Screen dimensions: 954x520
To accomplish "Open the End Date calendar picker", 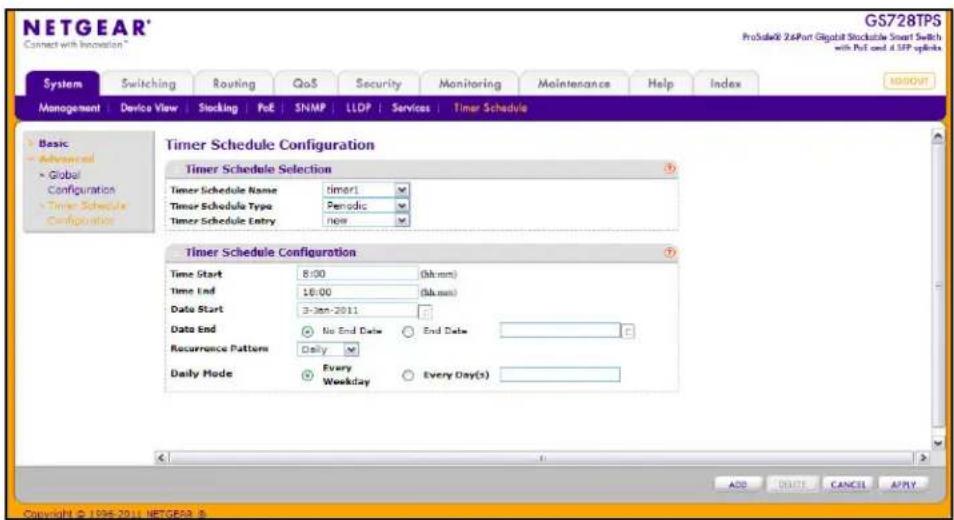I will pyautogui.click(x=628, y=331).
